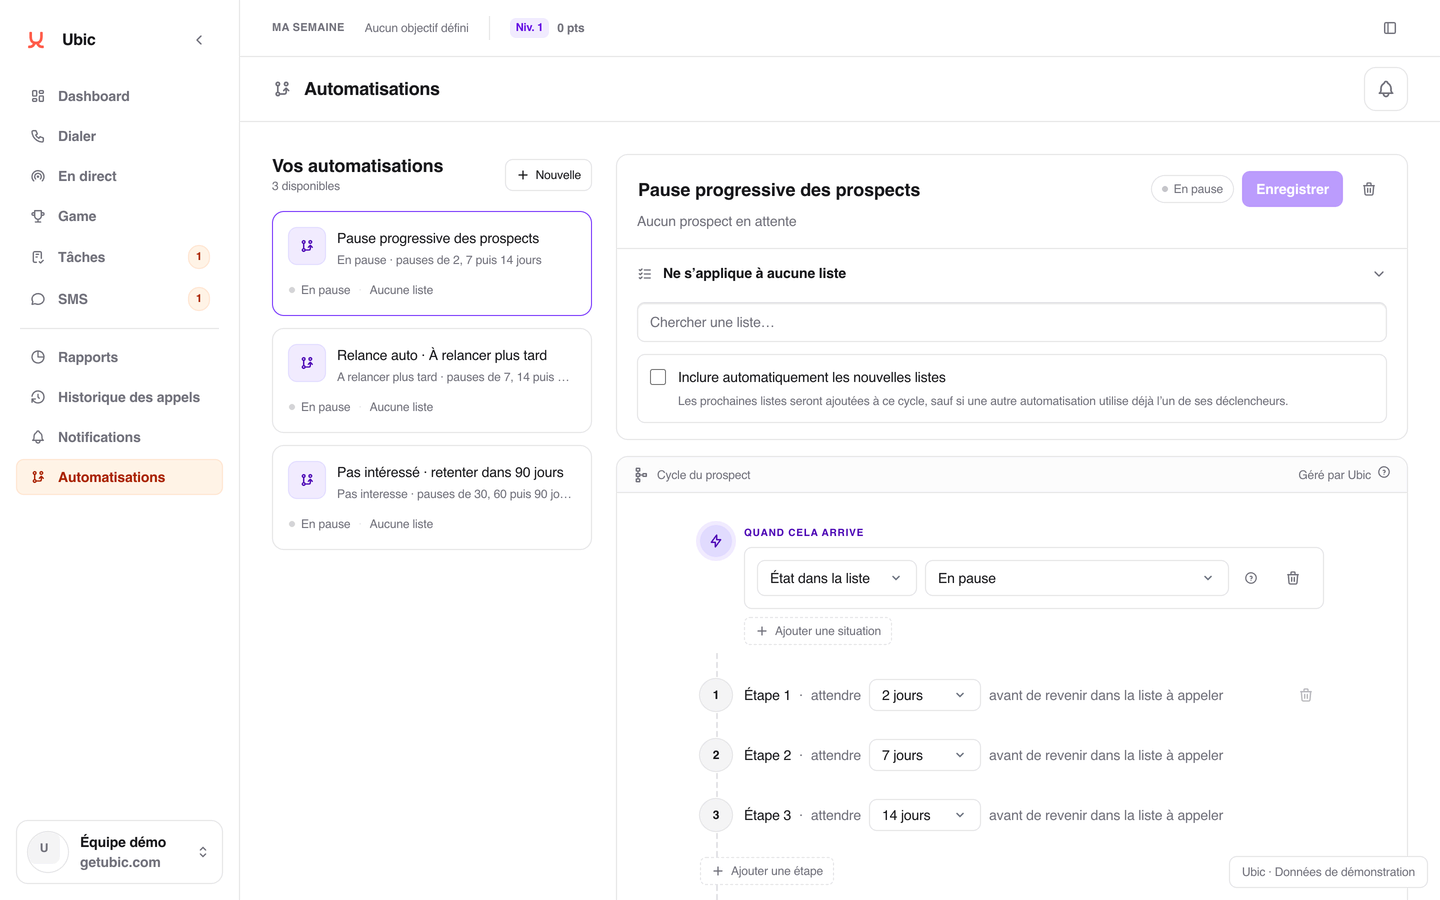
Task: Click Ajouter une étape
Action: (767, 871)
